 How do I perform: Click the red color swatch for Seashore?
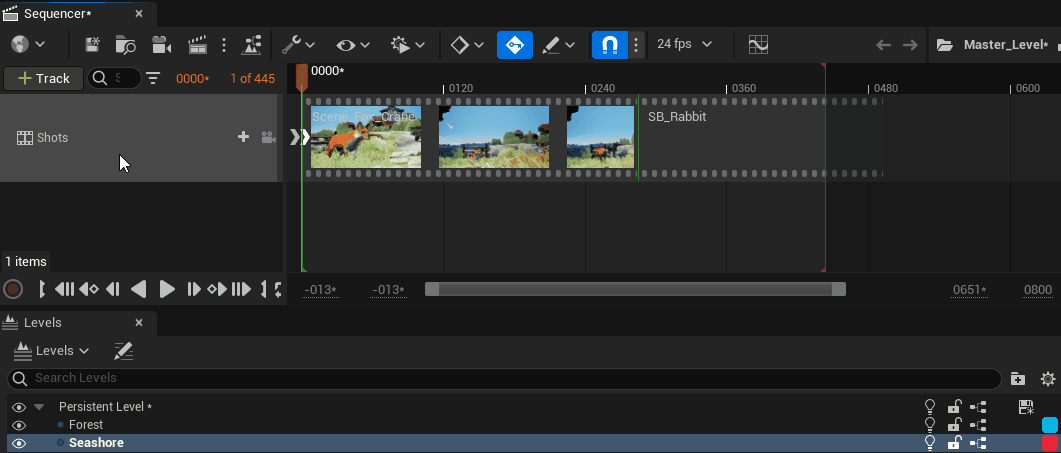tap(1049, 443)
